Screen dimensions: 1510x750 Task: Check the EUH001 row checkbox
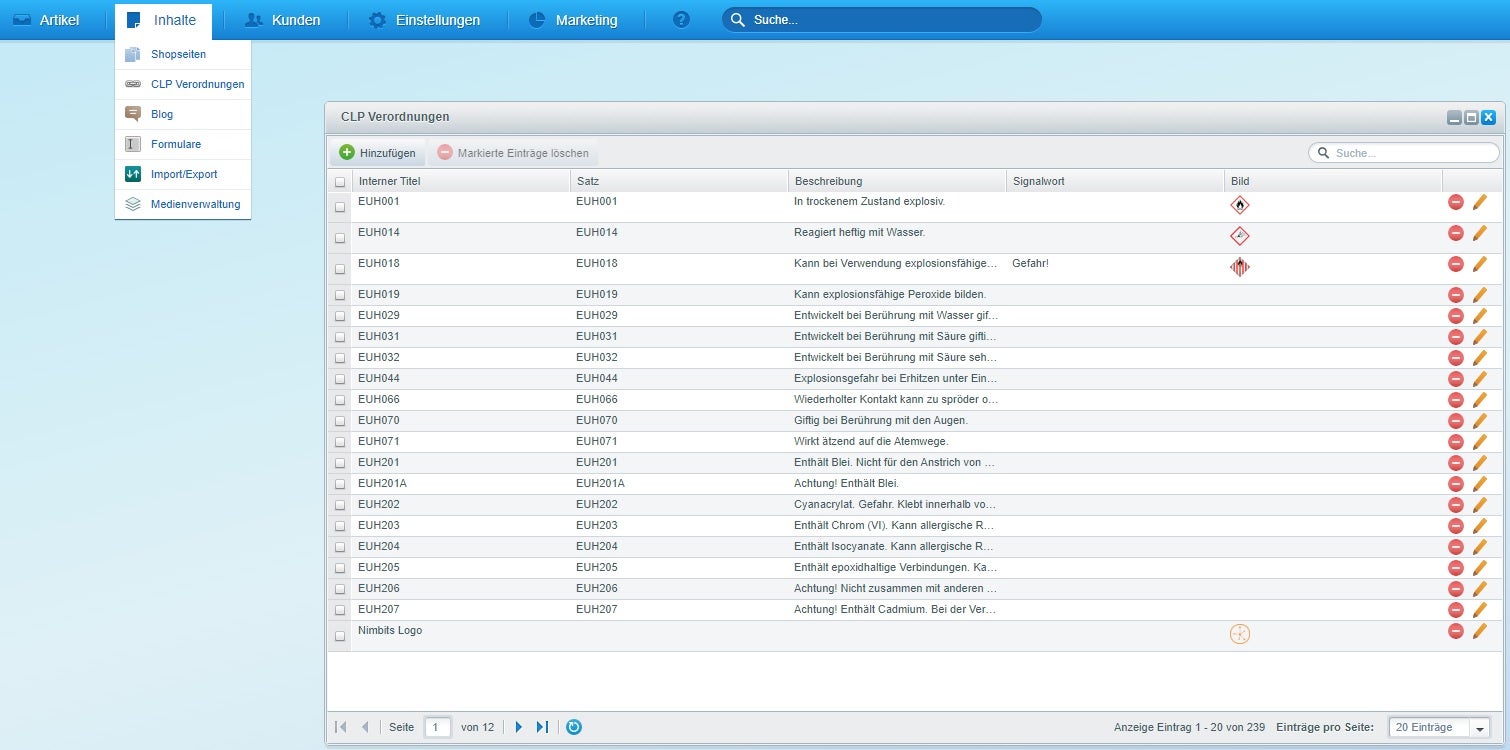click(340, 207)
